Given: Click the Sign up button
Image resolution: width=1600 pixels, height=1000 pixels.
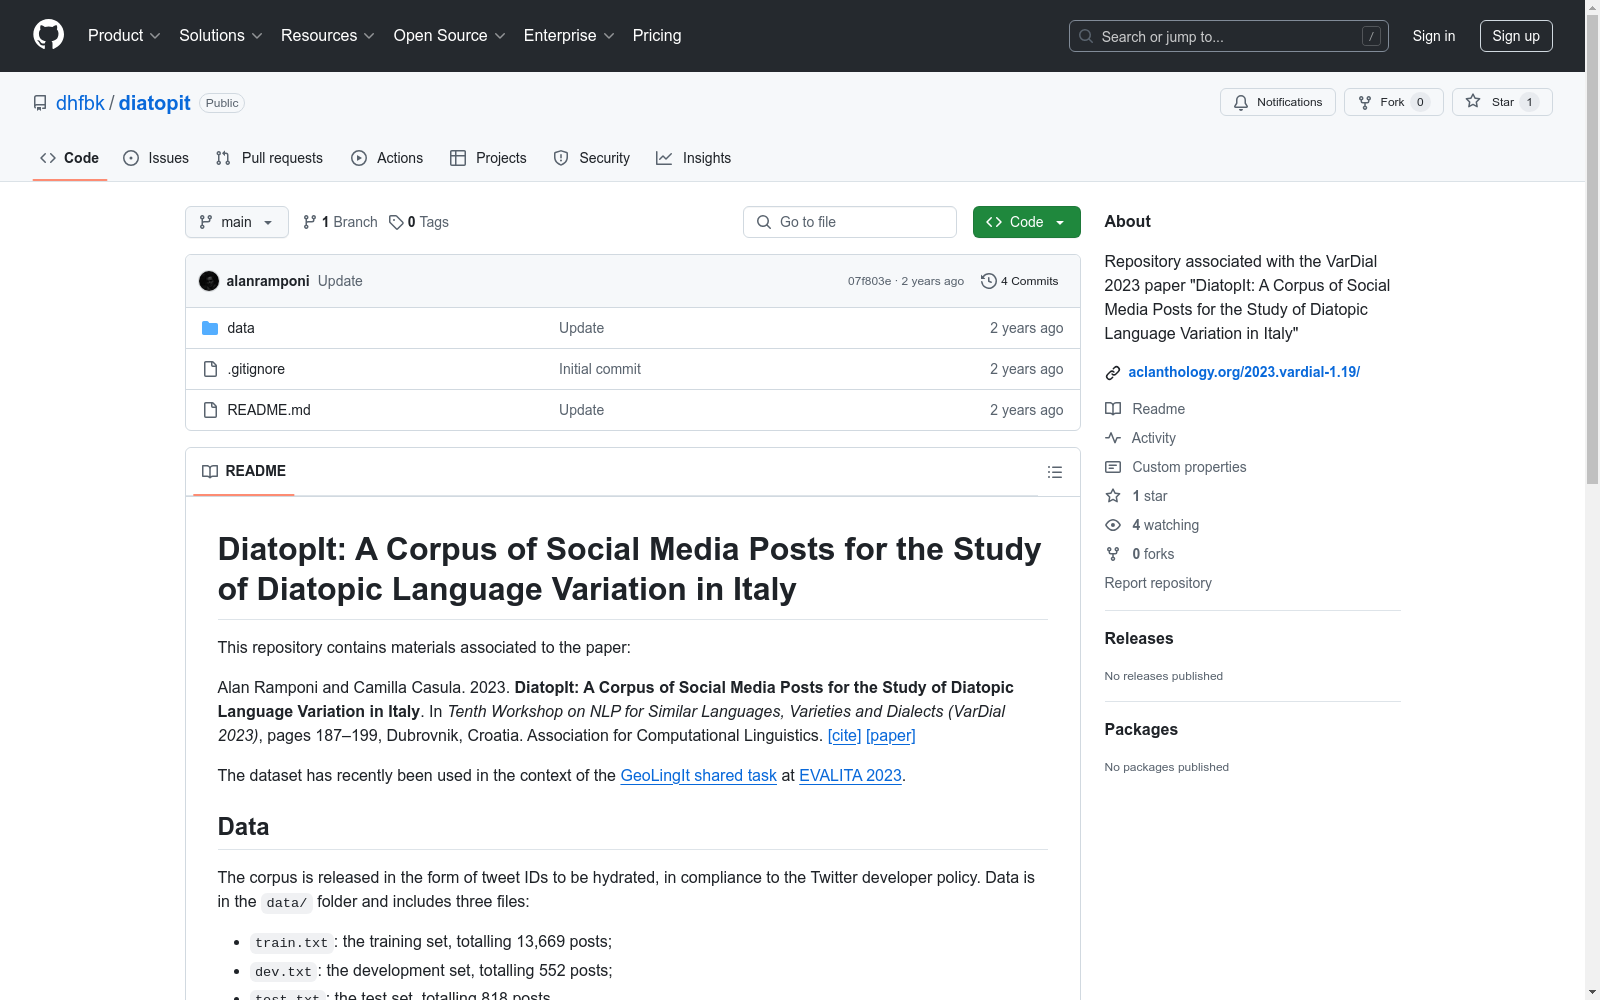Looking at the screenshot, I should click(x=1516, y=36).
